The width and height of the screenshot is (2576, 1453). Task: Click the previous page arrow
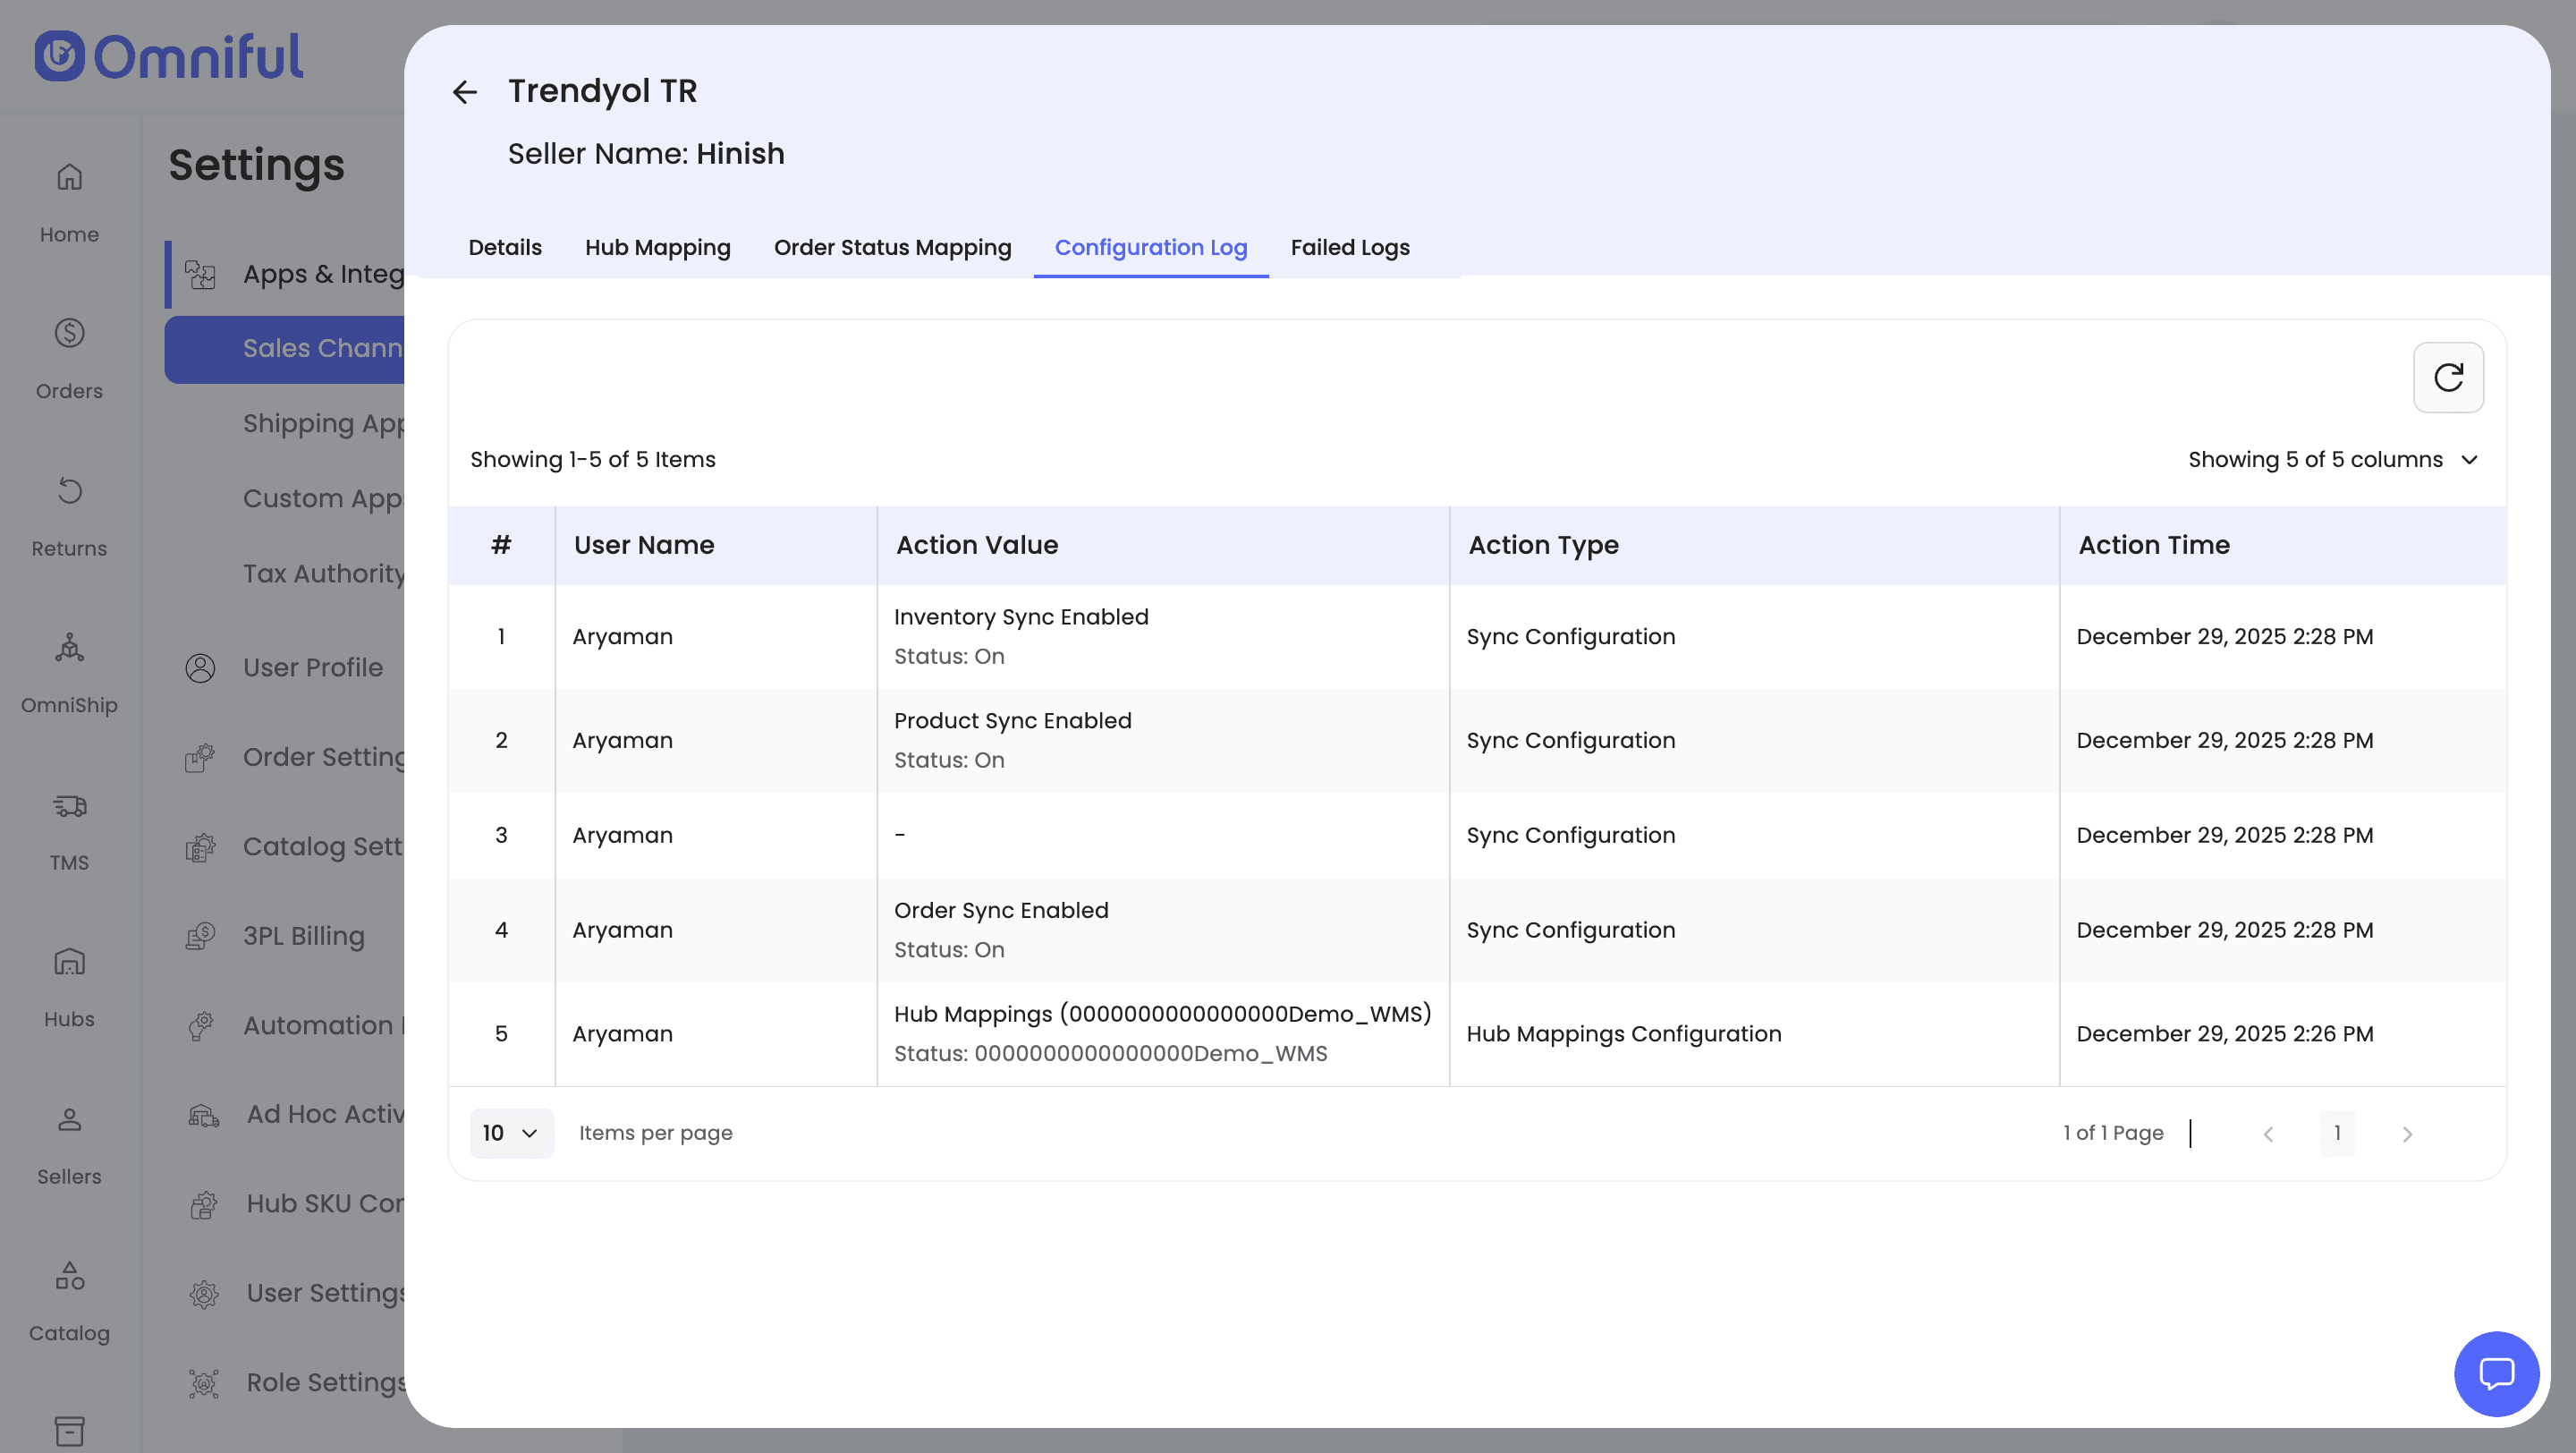(2267, 1133)
